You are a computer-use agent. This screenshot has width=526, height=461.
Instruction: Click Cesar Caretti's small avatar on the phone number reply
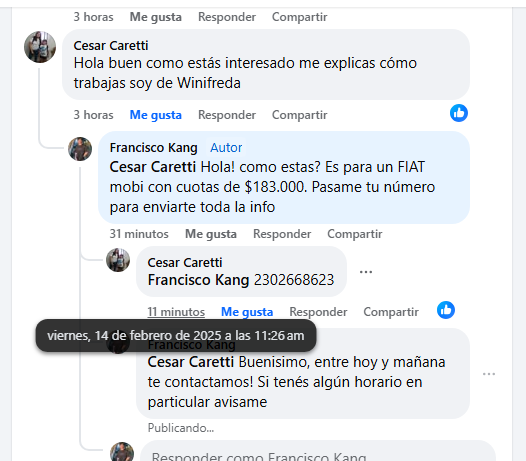coord(118,260)
